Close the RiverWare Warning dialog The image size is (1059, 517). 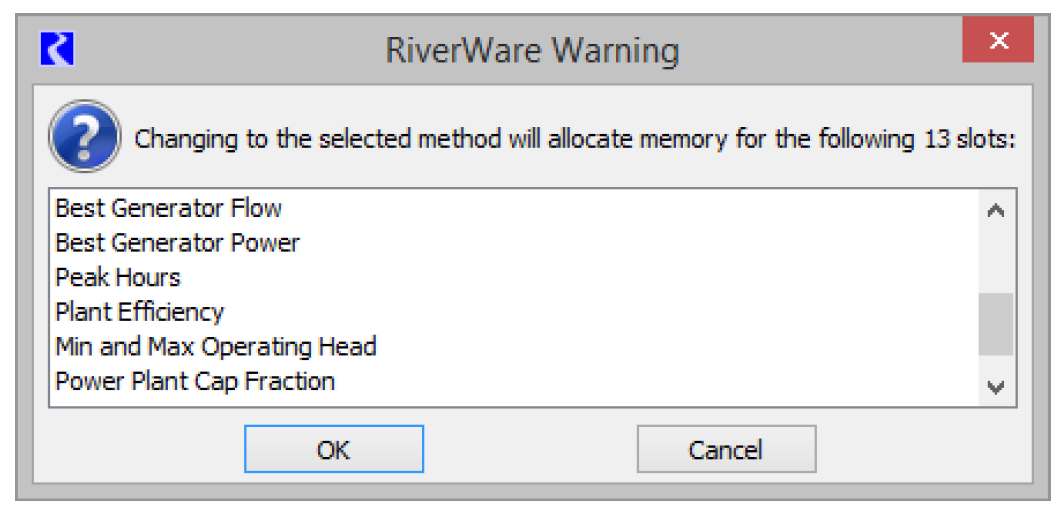(997, 43)
